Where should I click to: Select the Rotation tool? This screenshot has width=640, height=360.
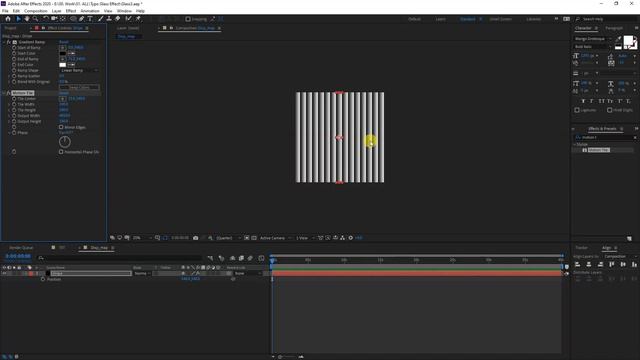coord(46,19)
